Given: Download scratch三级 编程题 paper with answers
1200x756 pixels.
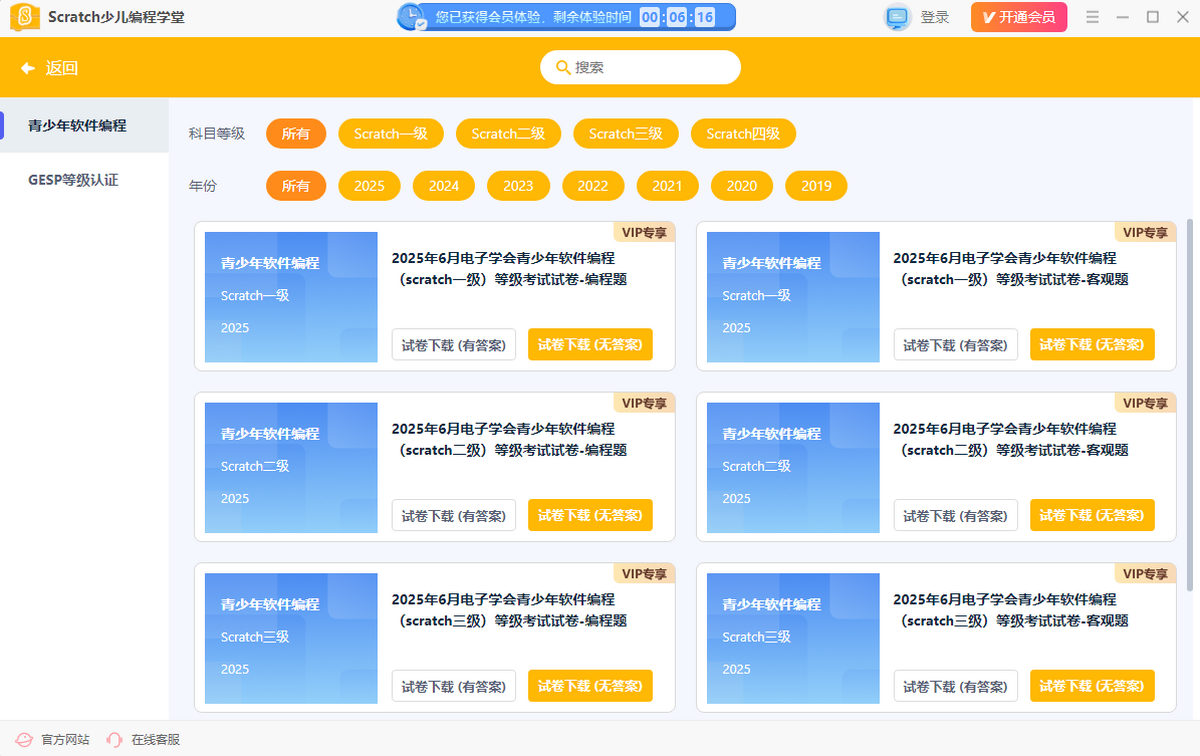Looking at the screenshot, I should pos(454,686).
